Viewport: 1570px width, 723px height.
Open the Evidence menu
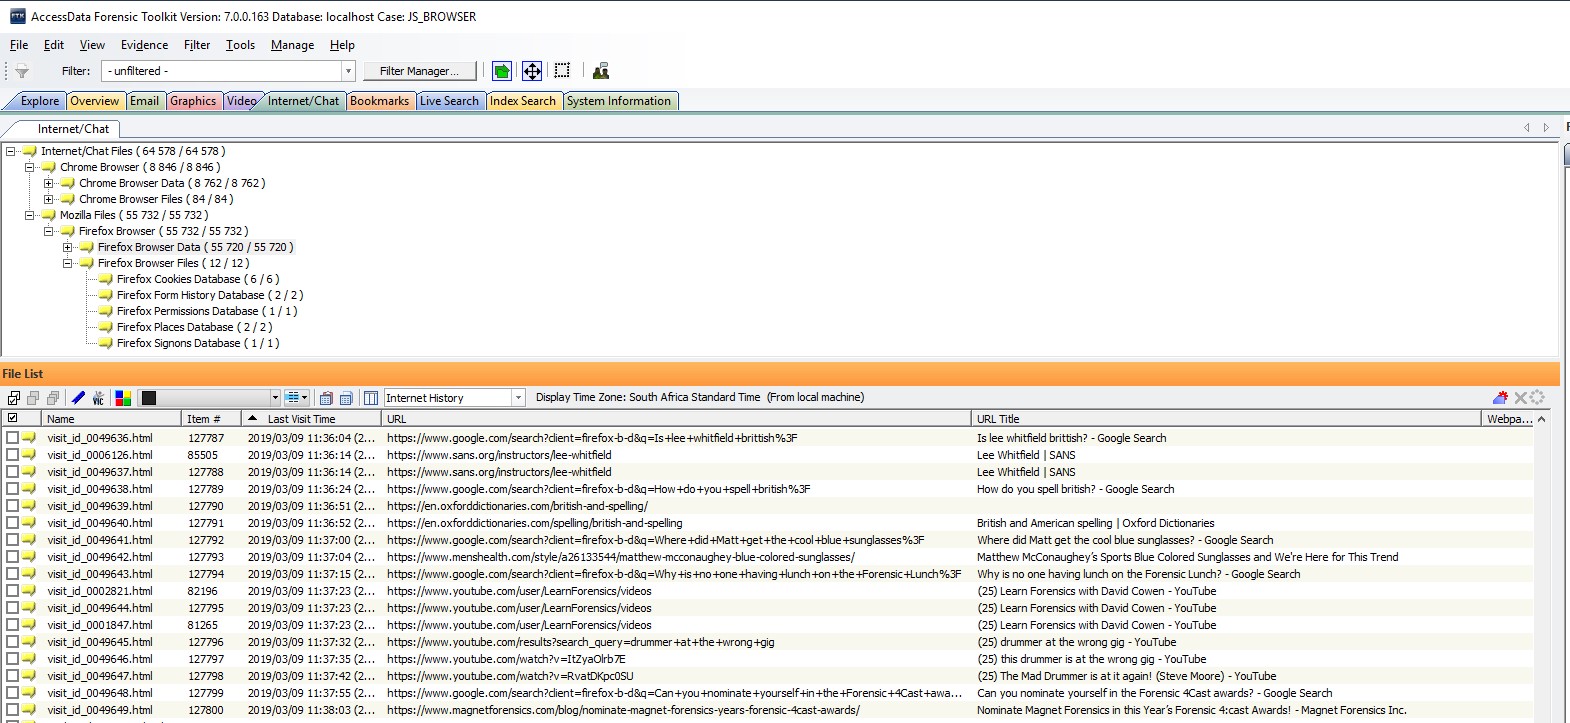tap(144, 45)
